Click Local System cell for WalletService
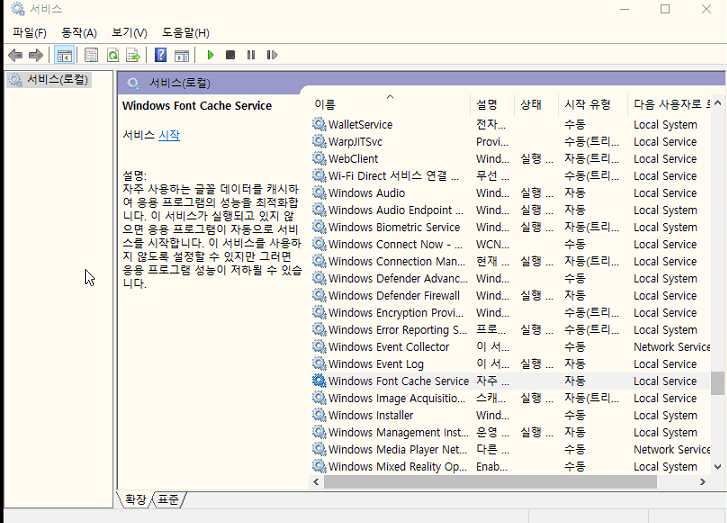This screenshot has width=727, height=523. 665,125
